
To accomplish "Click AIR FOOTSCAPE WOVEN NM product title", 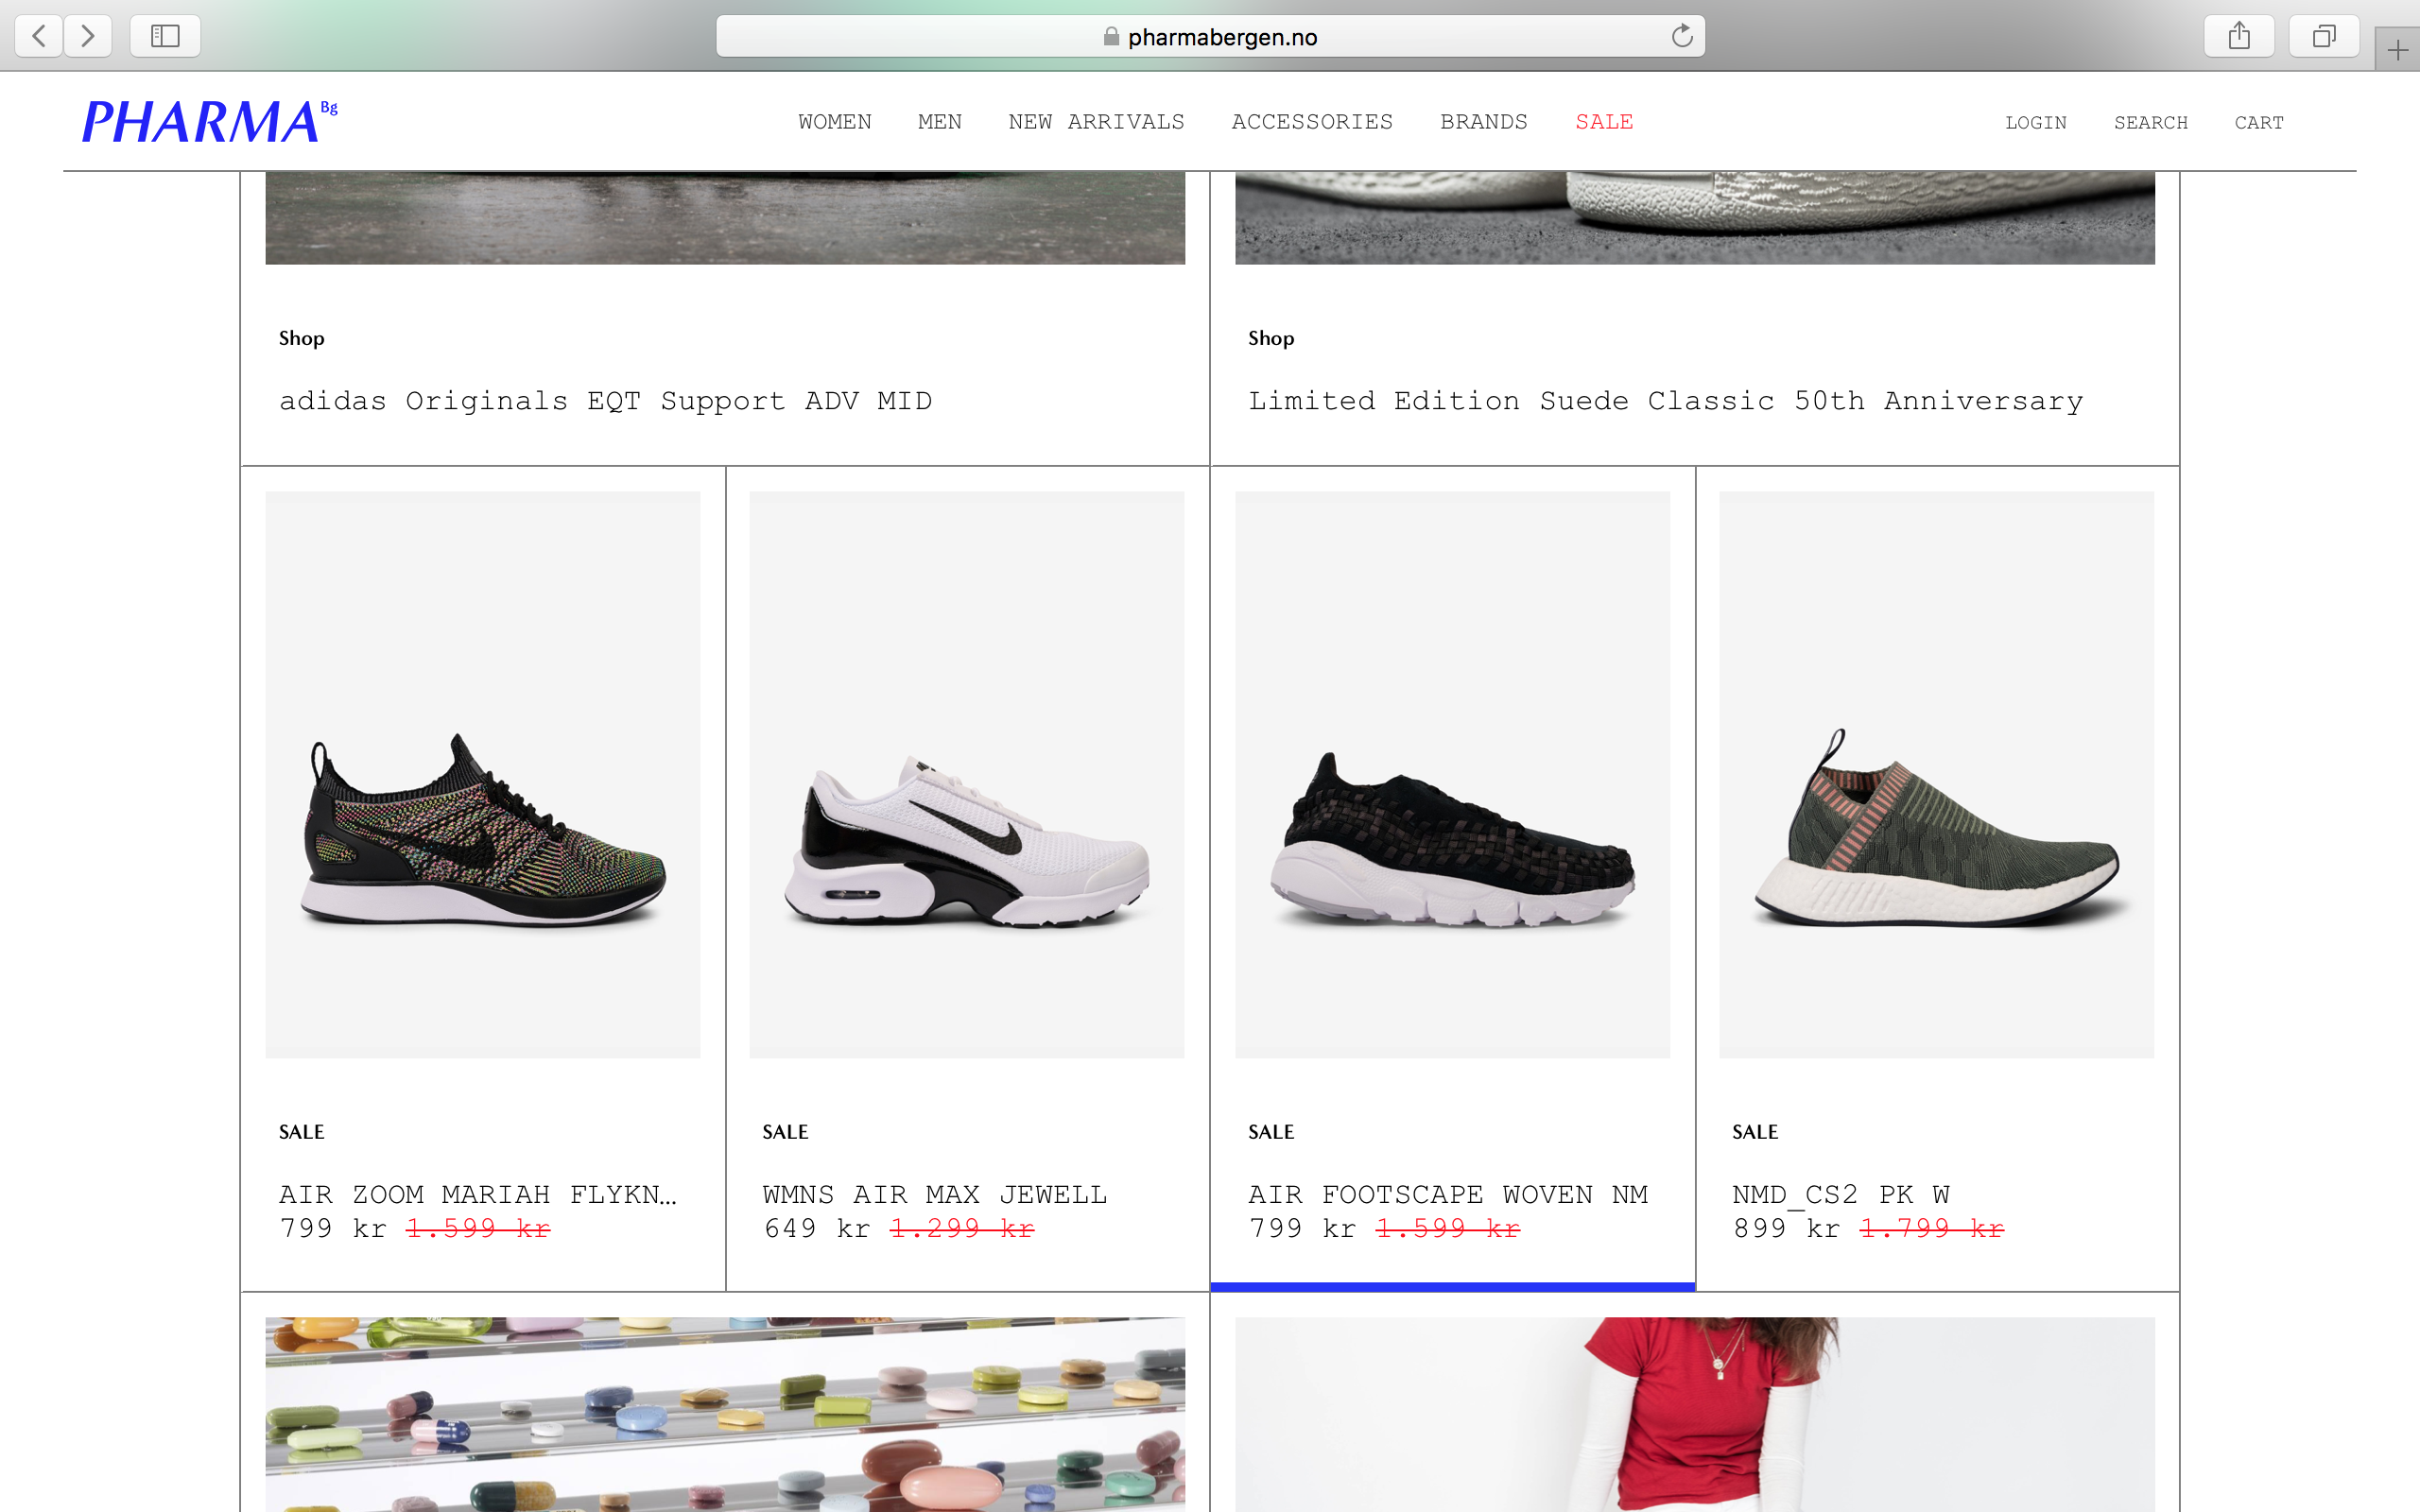I will tap(1448, 1194).
